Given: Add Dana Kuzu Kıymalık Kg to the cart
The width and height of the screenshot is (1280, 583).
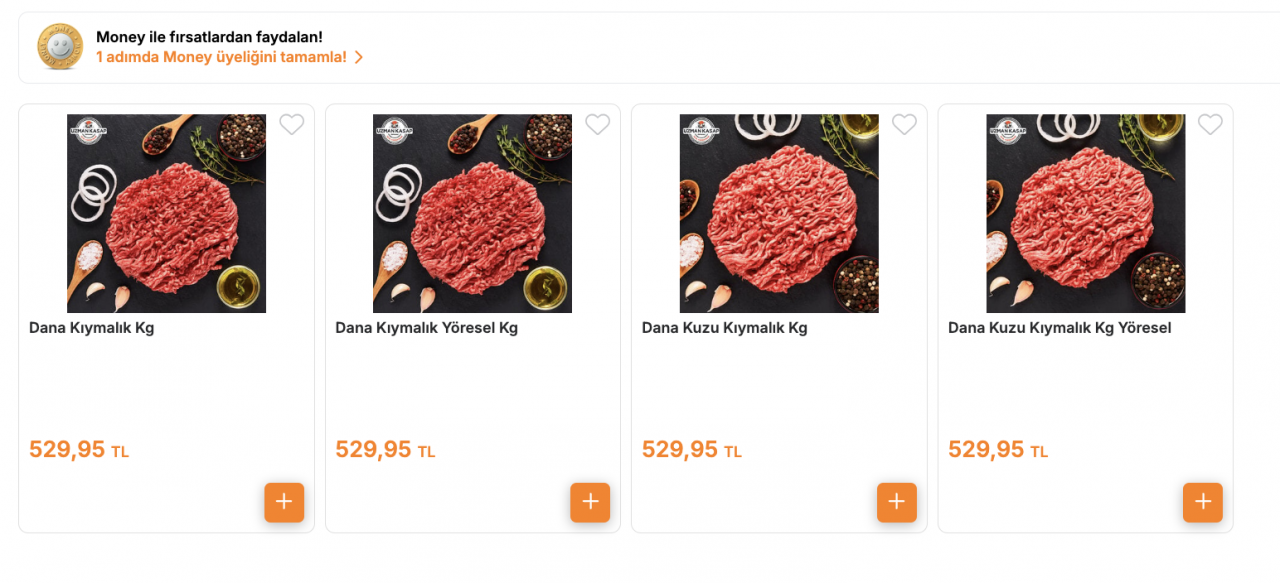Looking at the screenshot, I should 896,503.
